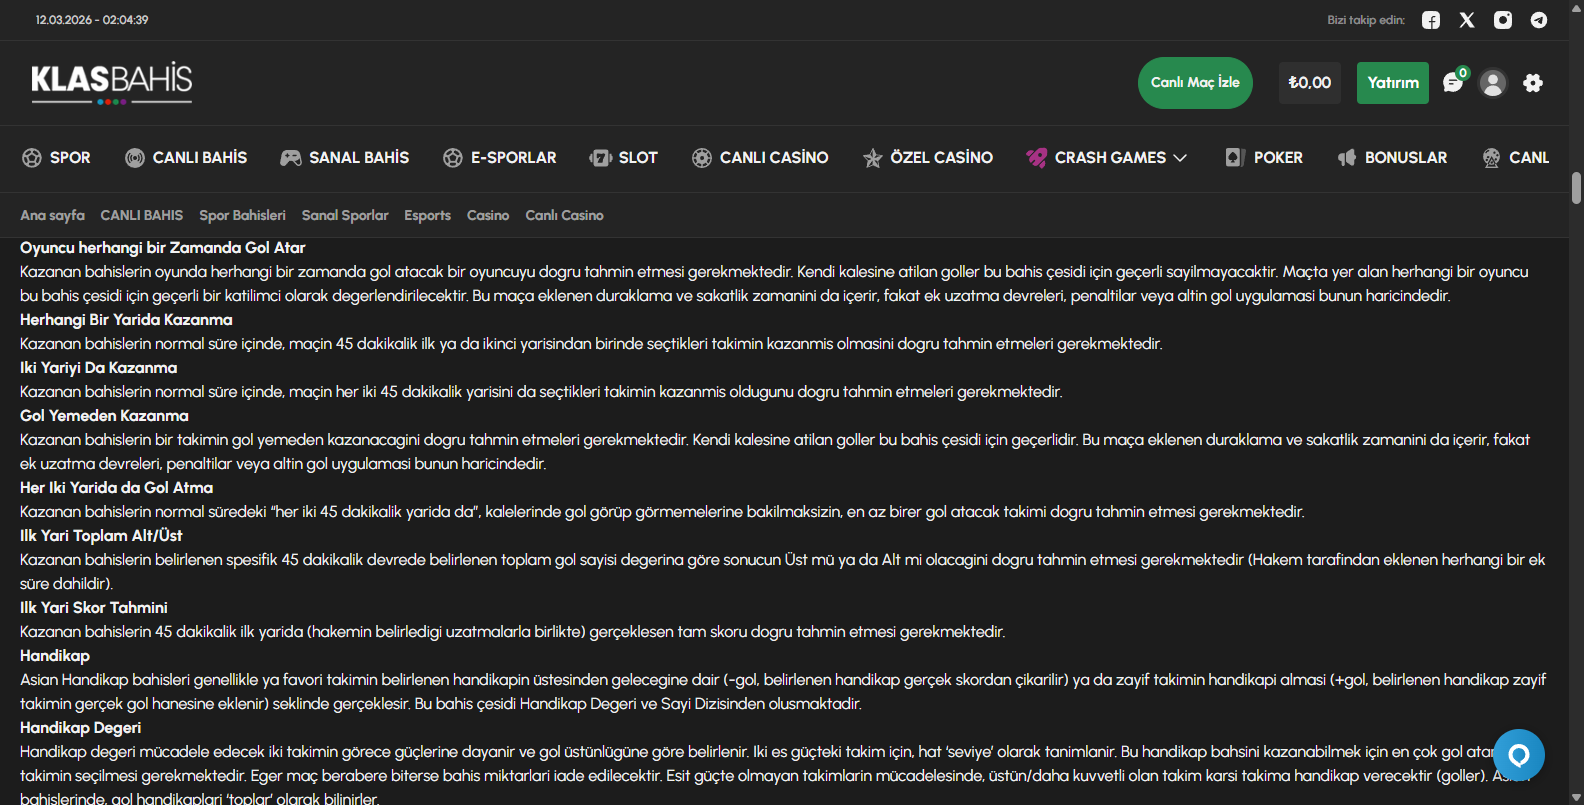Click the KlasBahis logo
Viewport: 1584px width, 805px height.
coord(112,83)
